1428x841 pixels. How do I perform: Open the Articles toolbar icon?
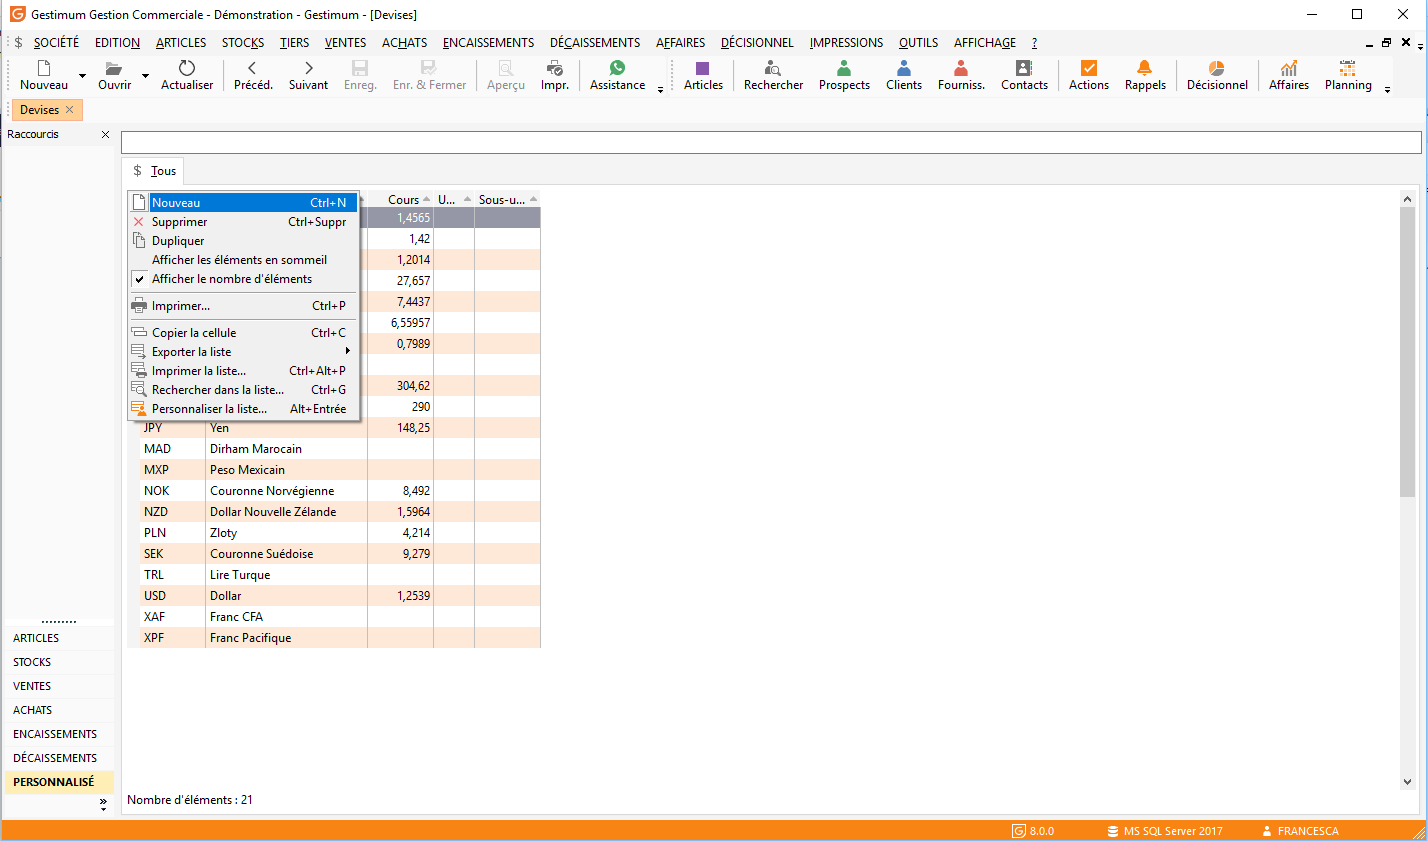(703, 68)
